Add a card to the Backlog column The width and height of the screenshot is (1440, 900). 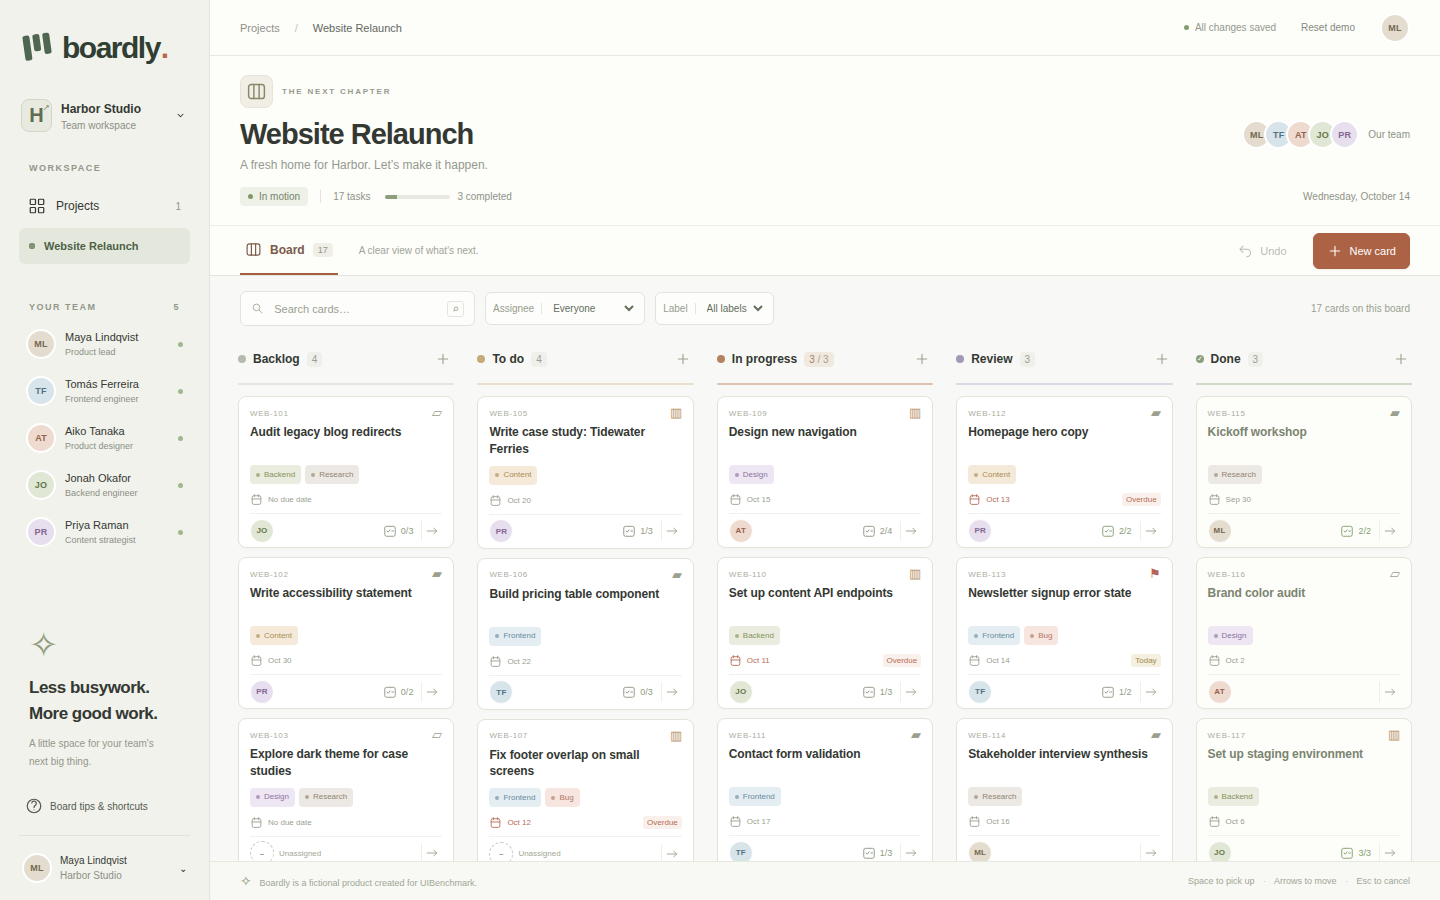coord(443,359)
